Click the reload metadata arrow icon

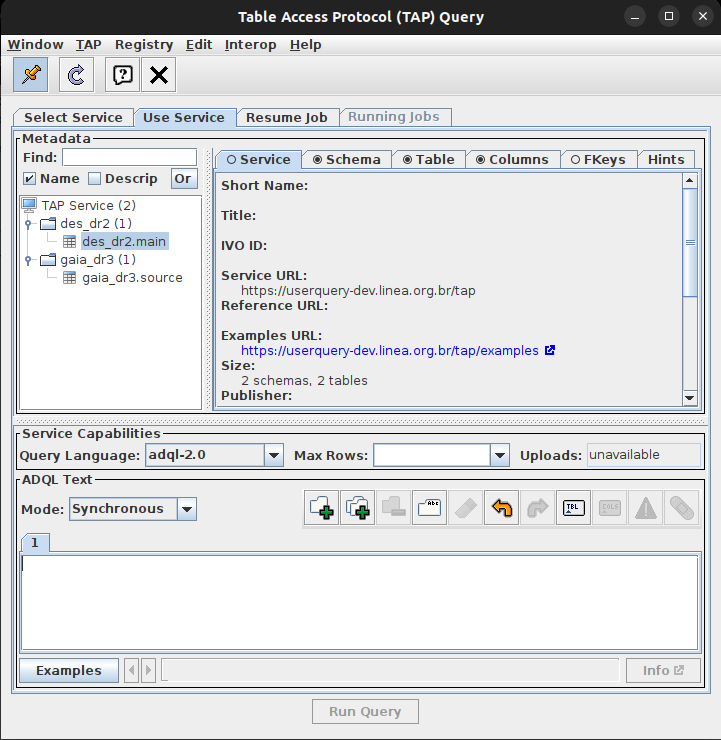click(76, 74)
